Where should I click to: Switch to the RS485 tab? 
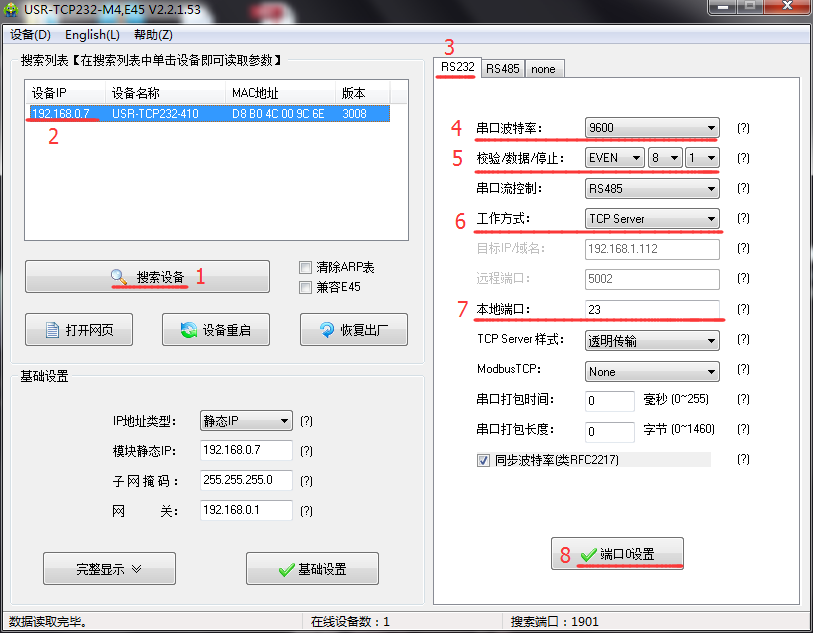click(x=502, y=69)
